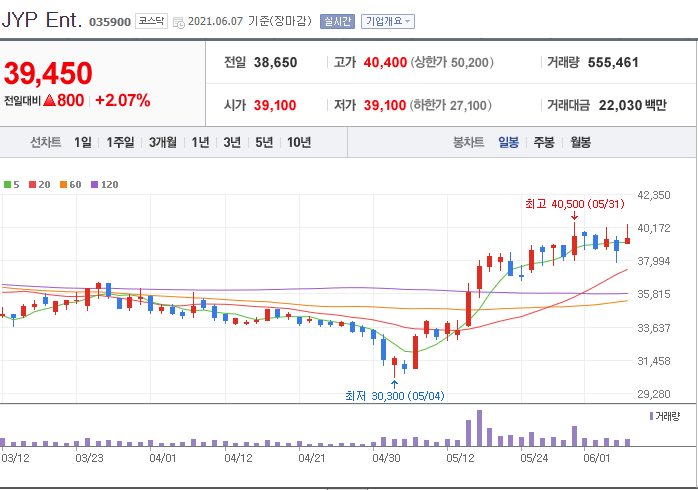
Task: Select the 5년 chart period
Action: pyautogui.click(x=264, y=142)
